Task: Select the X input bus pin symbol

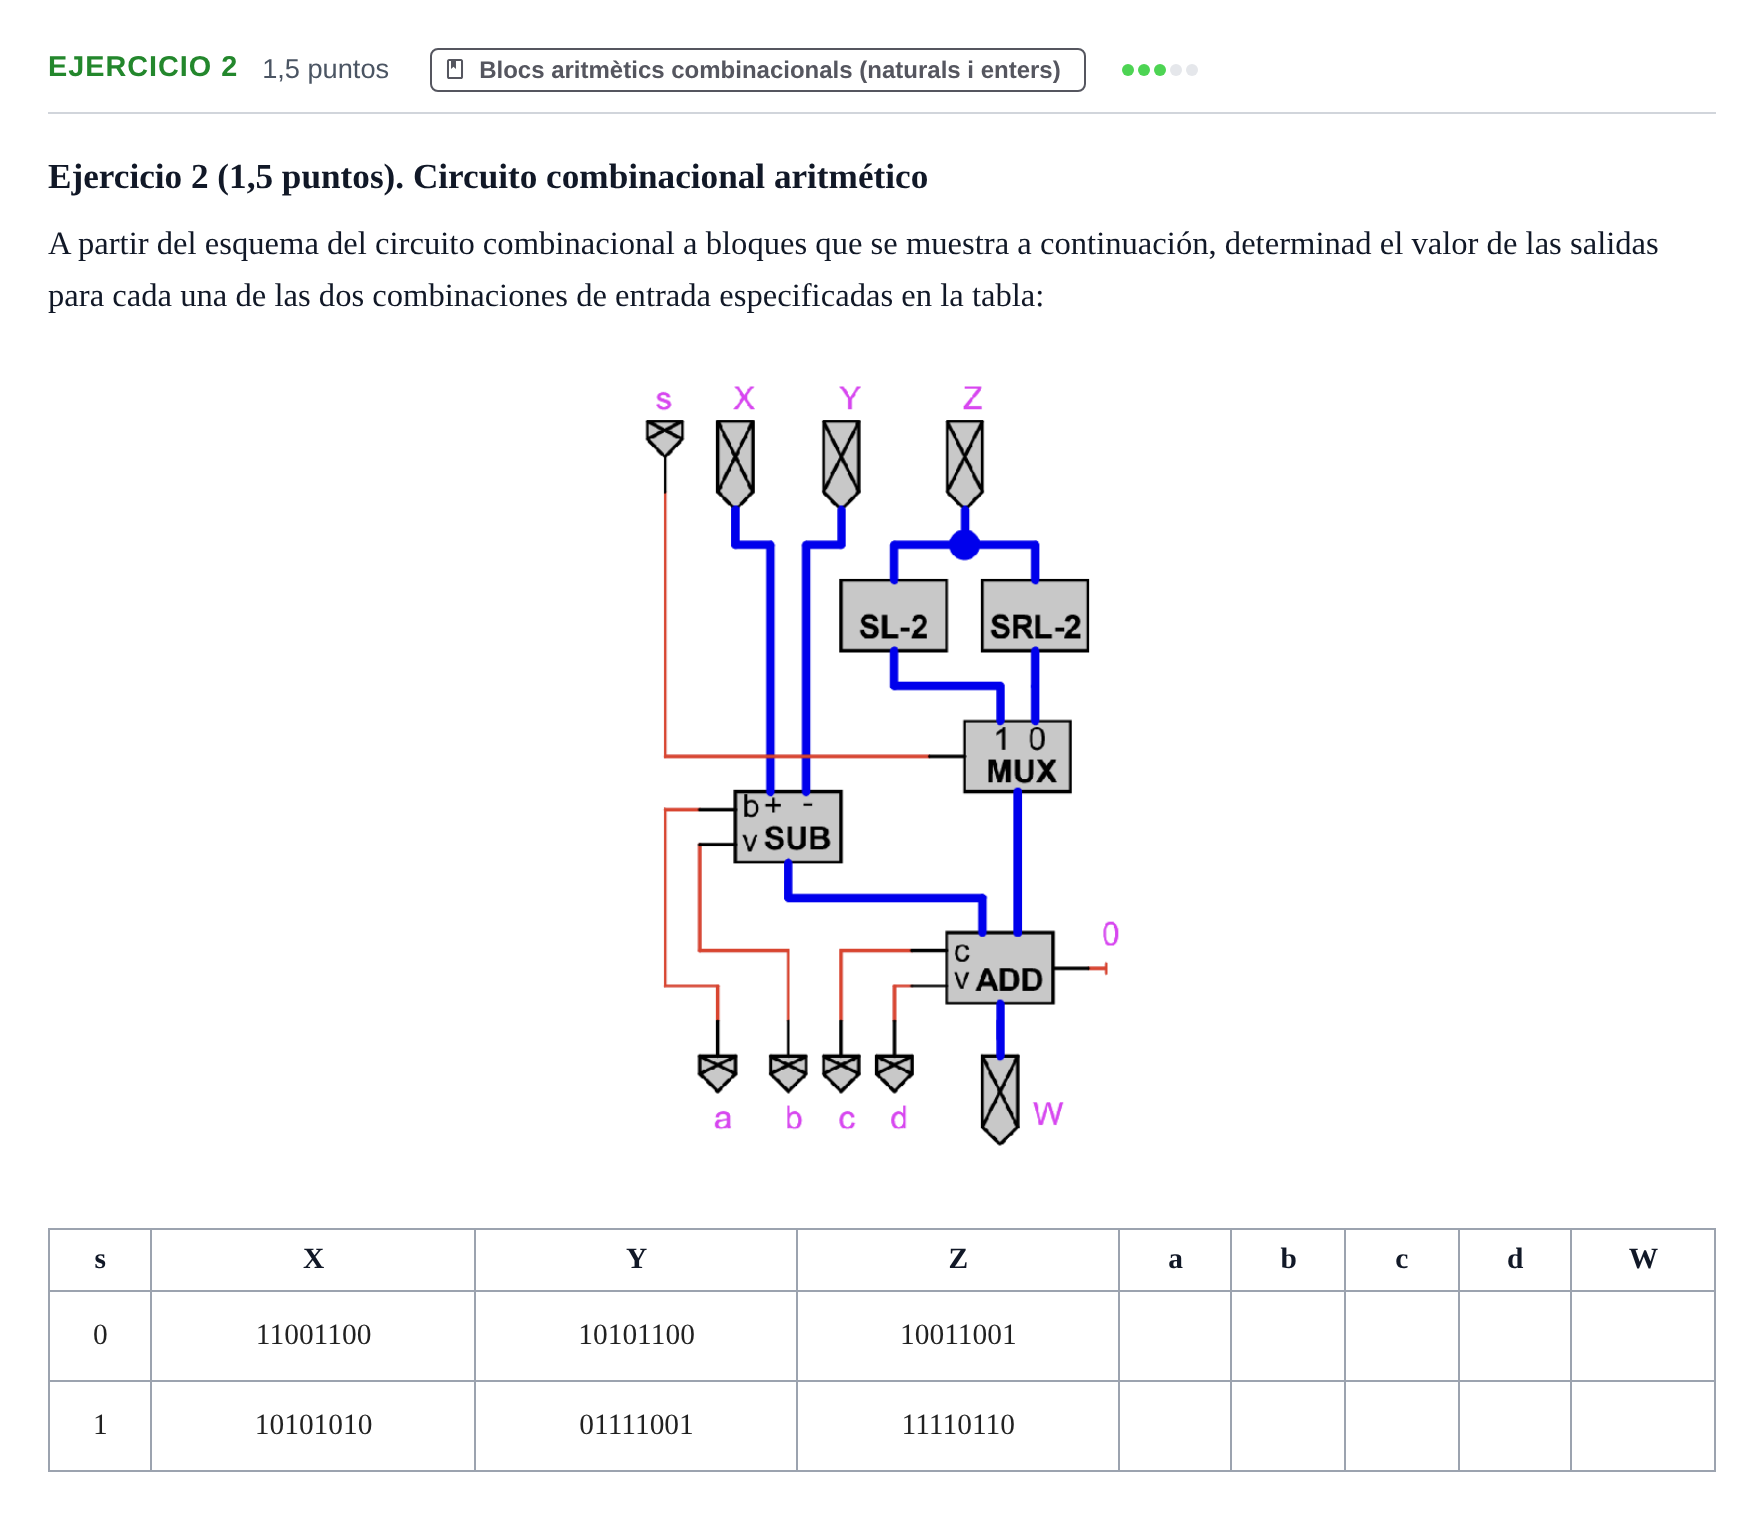Action: 735,463
